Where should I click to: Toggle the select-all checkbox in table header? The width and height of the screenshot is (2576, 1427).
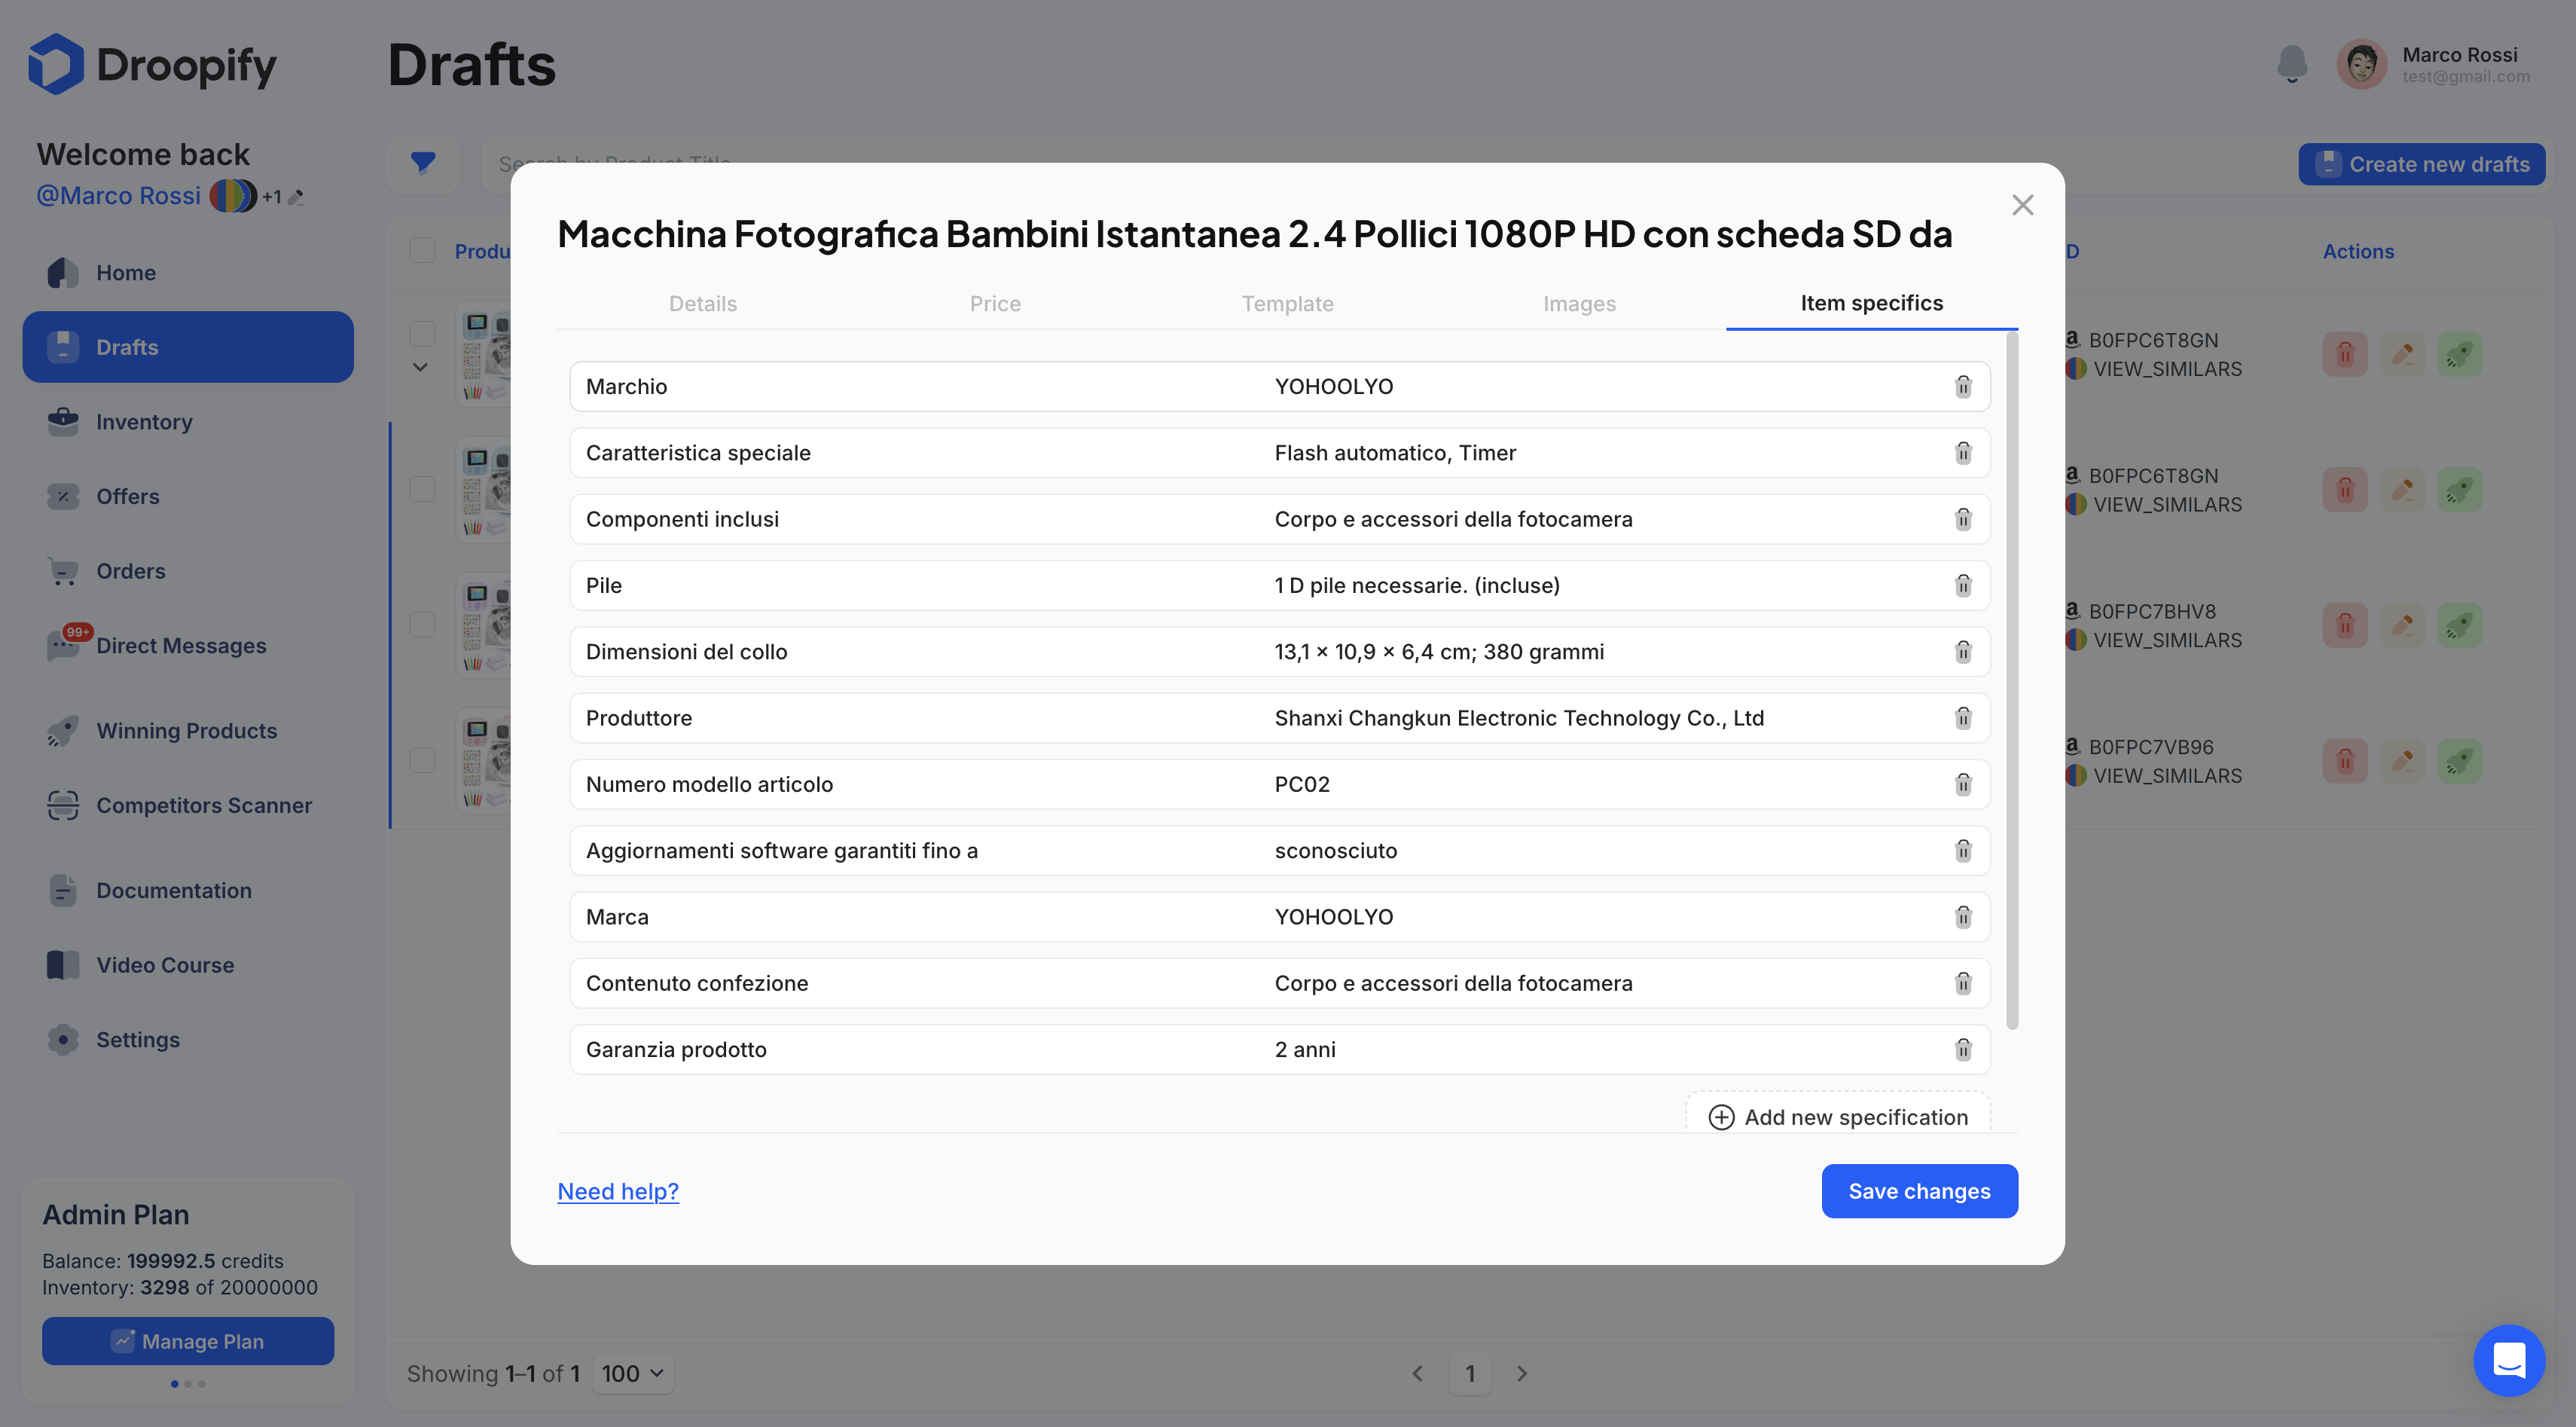[423, 250]
